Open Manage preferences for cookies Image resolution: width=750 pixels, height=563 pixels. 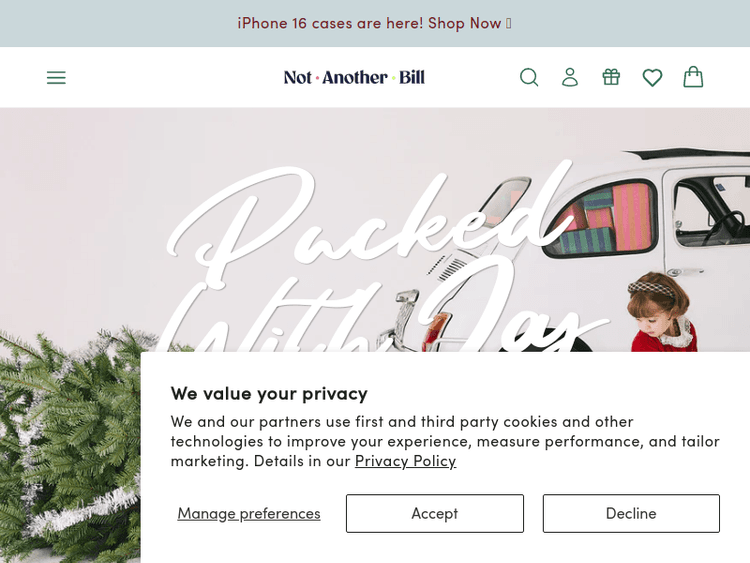click(249, 513)
